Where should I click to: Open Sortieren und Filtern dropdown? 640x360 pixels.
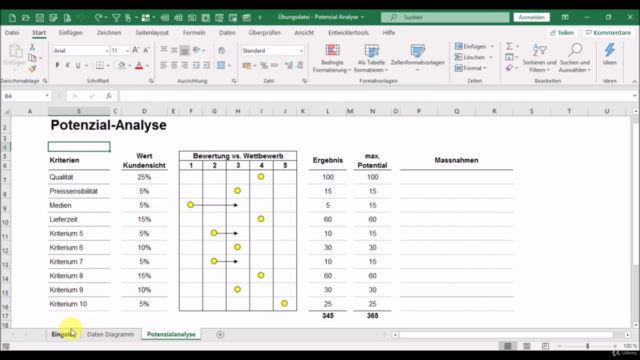point(539,58)
